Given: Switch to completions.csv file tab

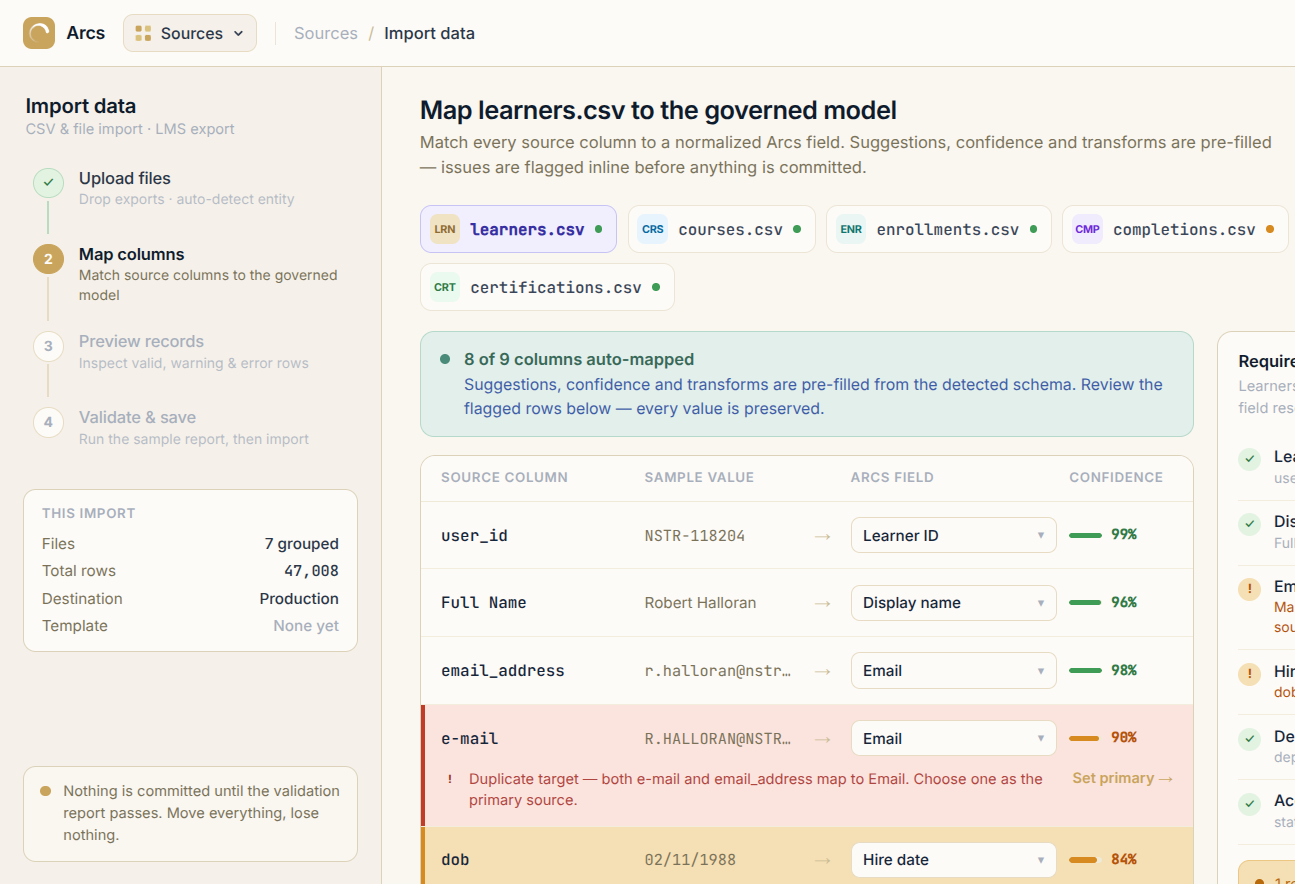Looking at the screenshot, I should point(1175,229).
